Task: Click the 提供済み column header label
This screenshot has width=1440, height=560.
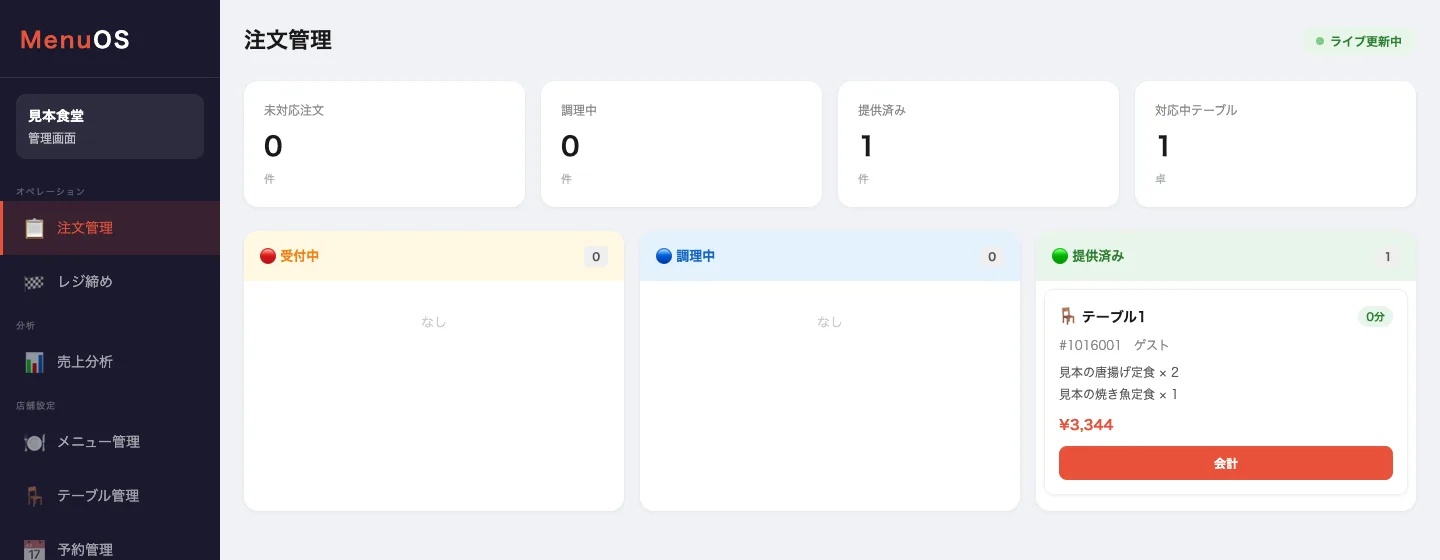Action: 1098,256
